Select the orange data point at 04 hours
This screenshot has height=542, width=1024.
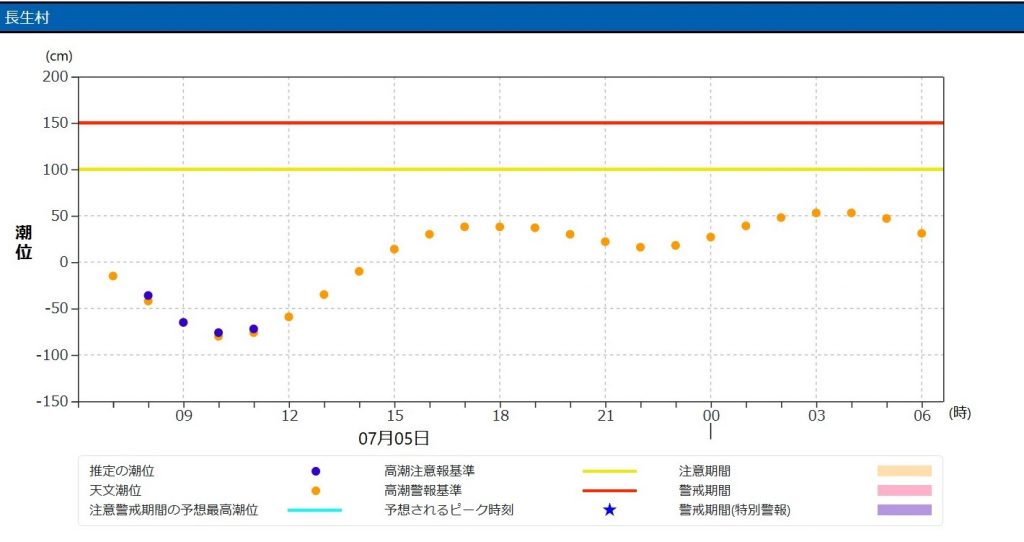coord(852,213)
